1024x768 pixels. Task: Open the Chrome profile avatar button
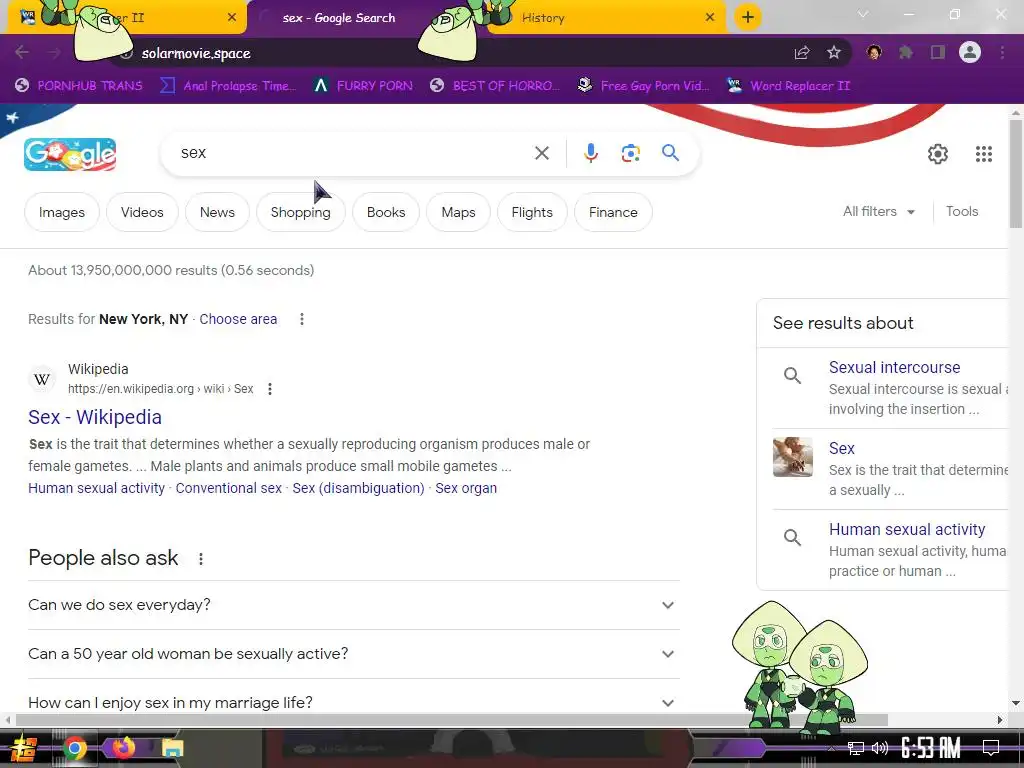pos(970,52)
